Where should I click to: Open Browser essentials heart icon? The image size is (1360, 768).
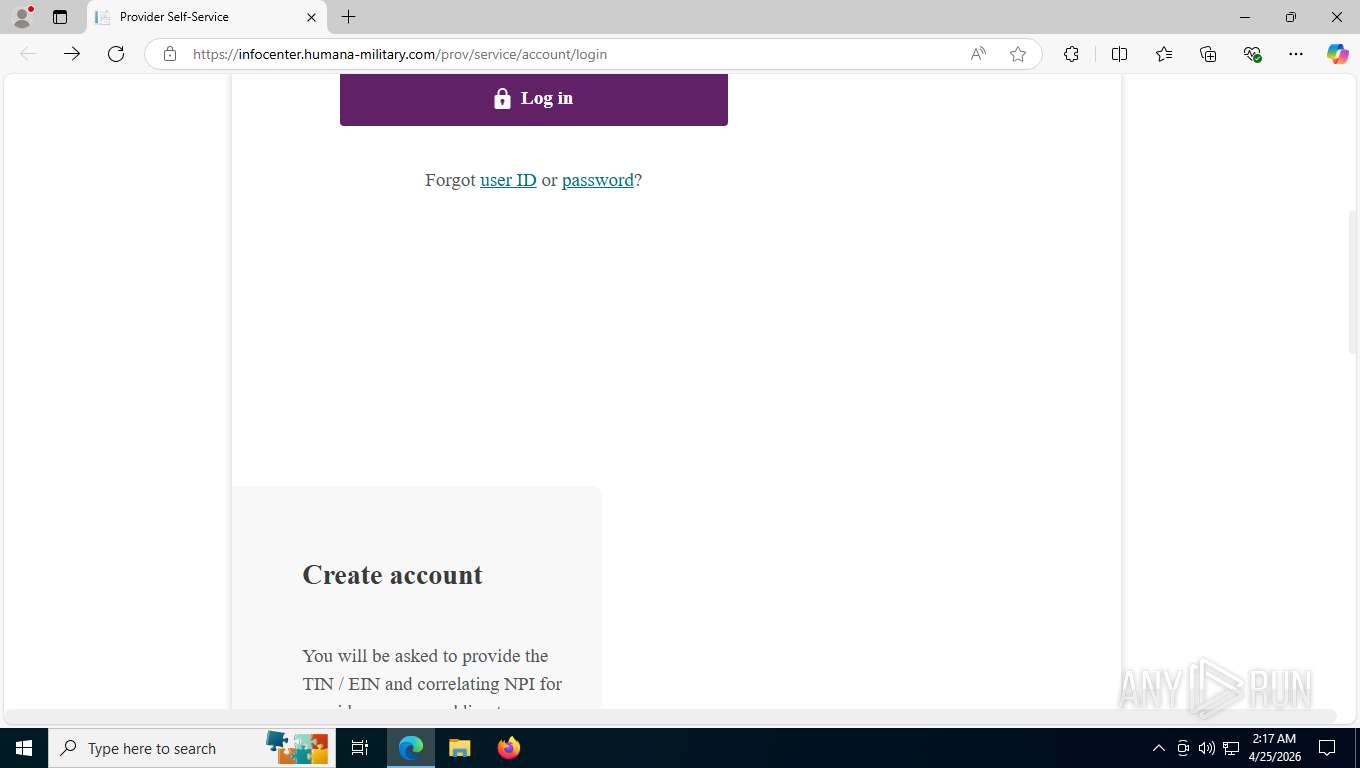[1252, 54]
